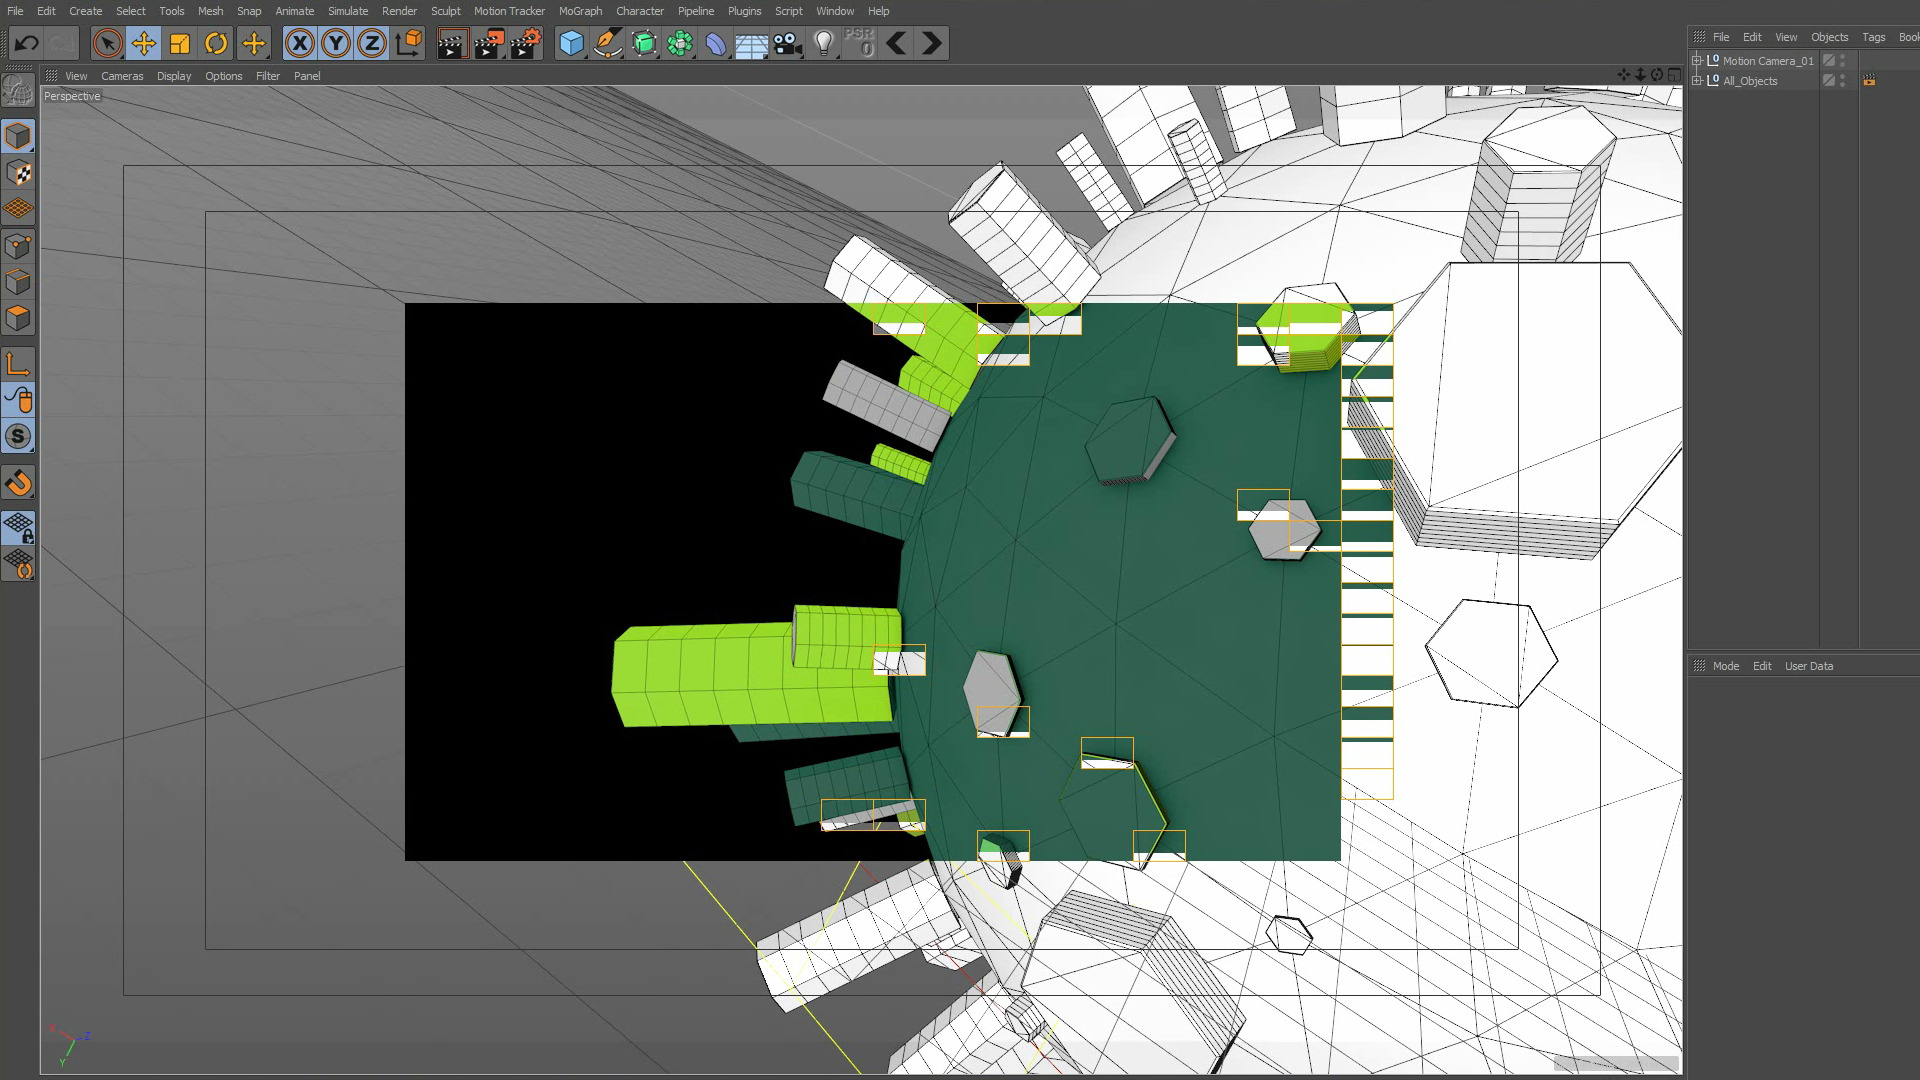Expand the Motion Camera_01 tree node
The image size is (1920, 1080).
1697,61
